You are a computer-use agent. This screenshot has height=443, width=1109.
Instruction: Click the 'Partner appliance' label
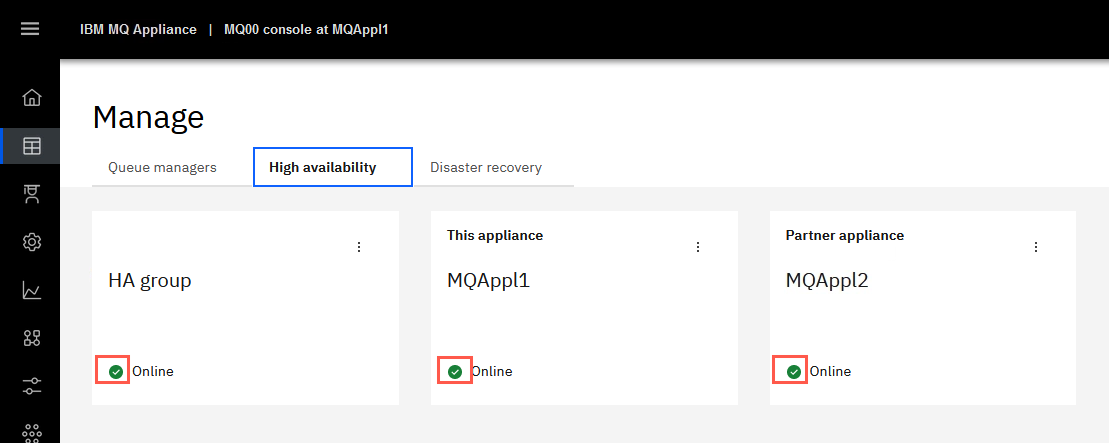(x=845, y=236)
